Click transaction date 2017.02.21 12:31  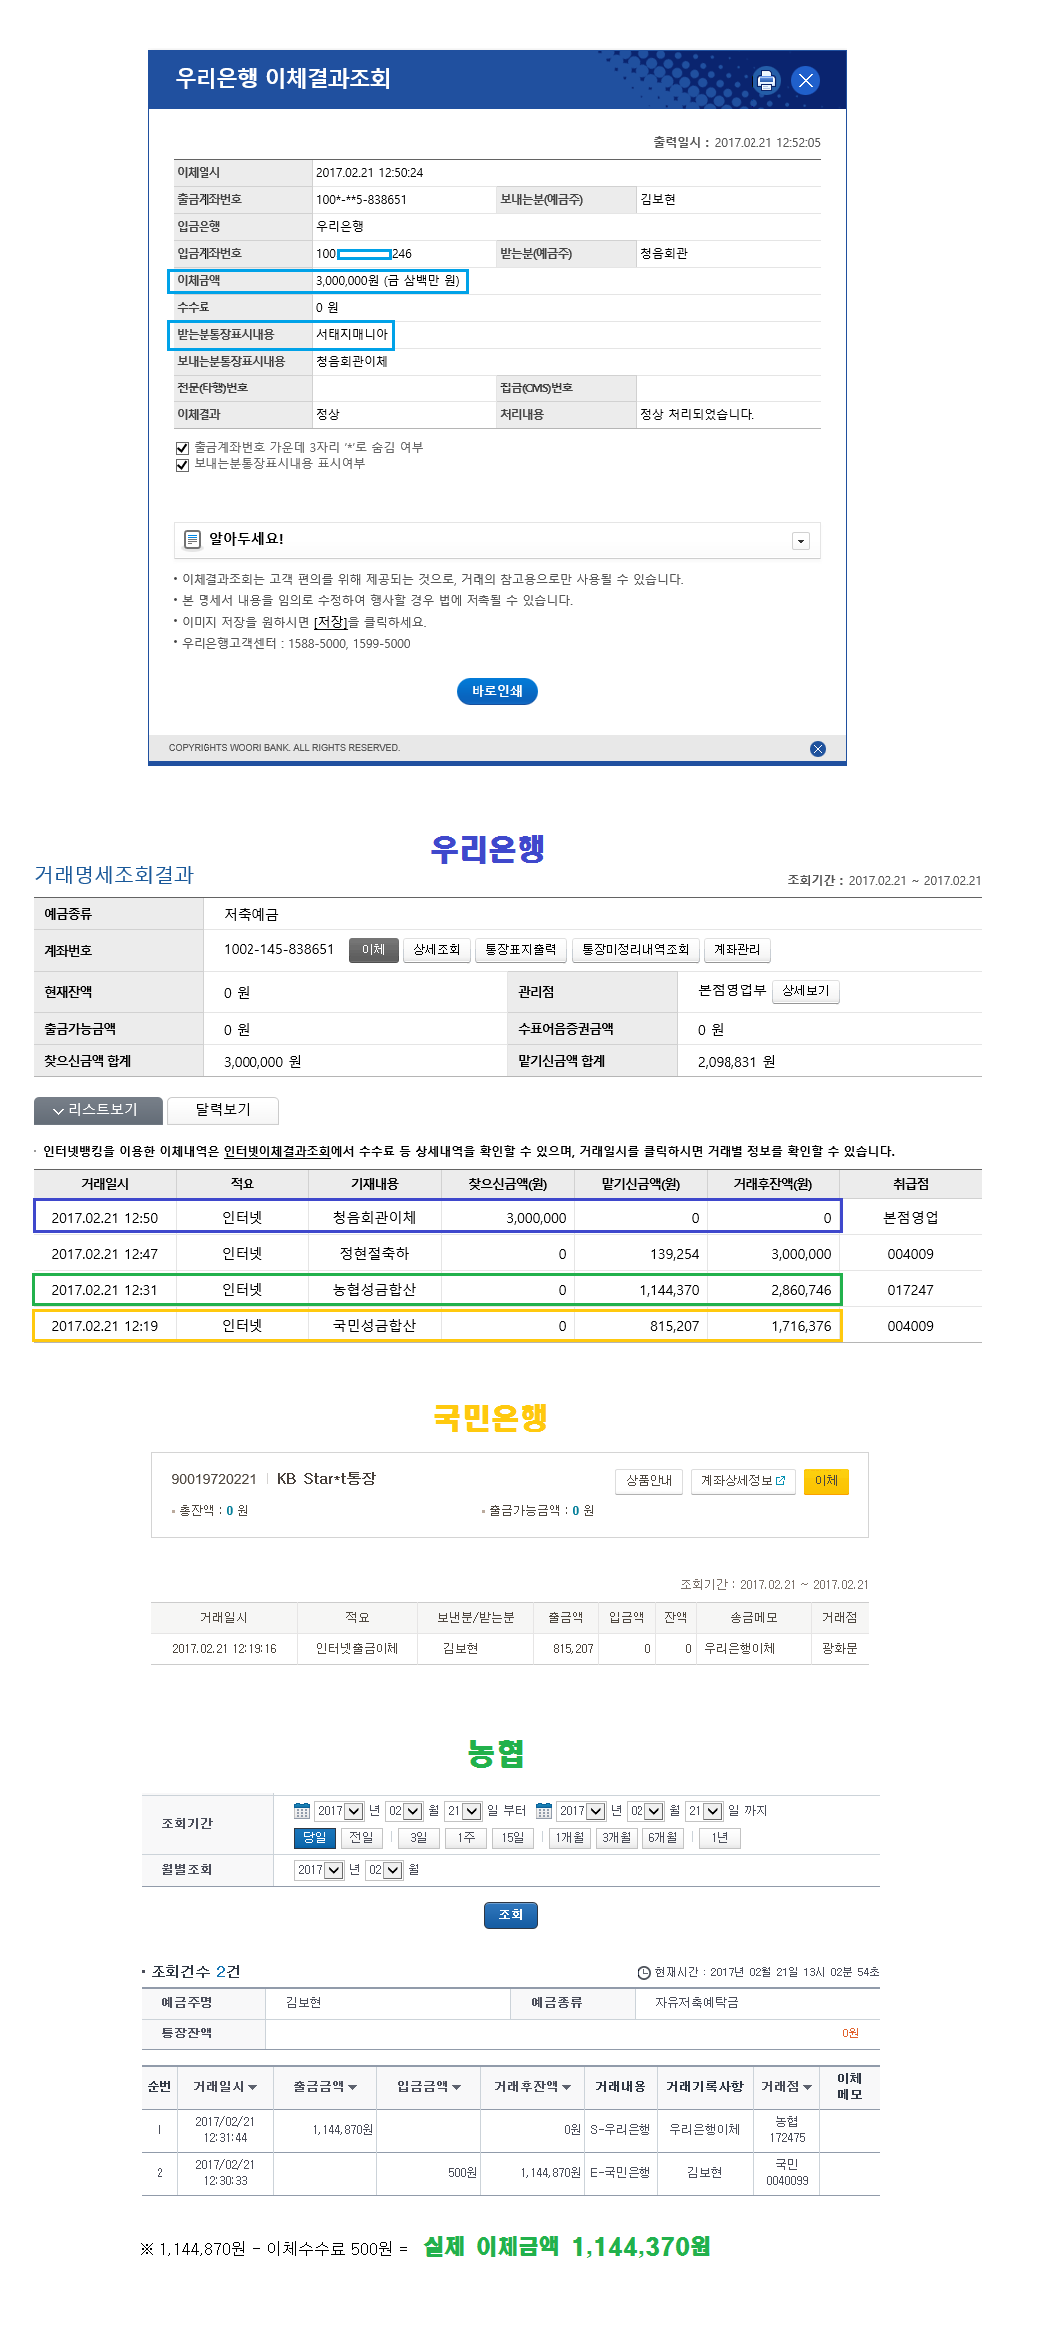105,1290
